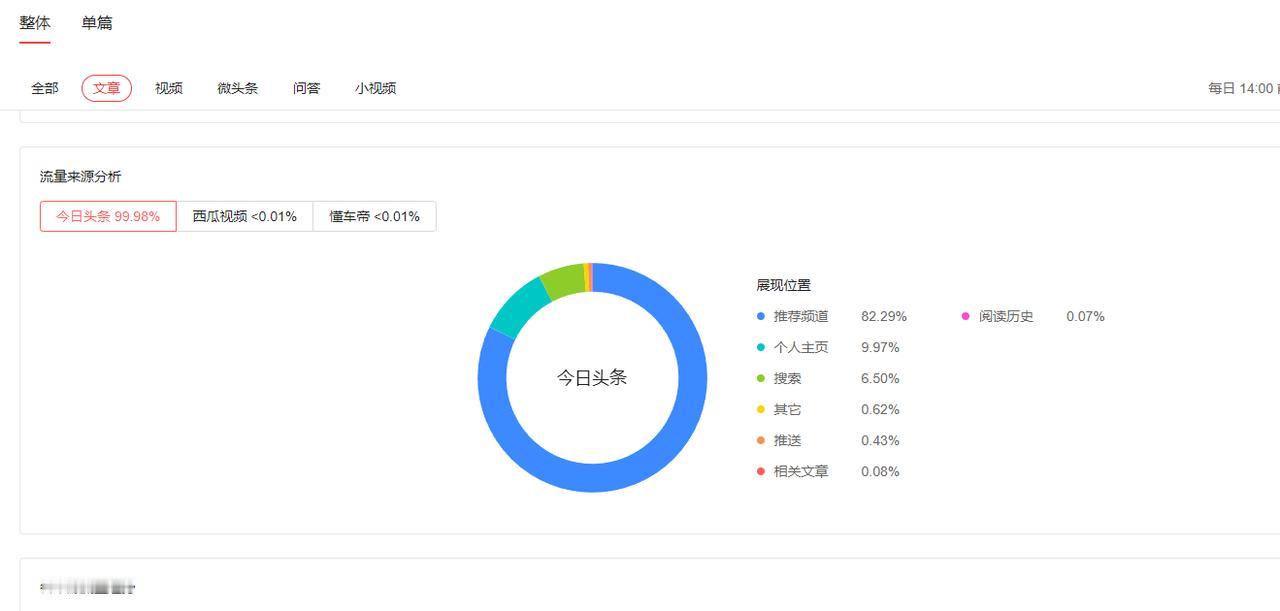Screen dimensions: 1280x611
Task: Click the orange 推送 legend dot
Action: tap(761, 440)
